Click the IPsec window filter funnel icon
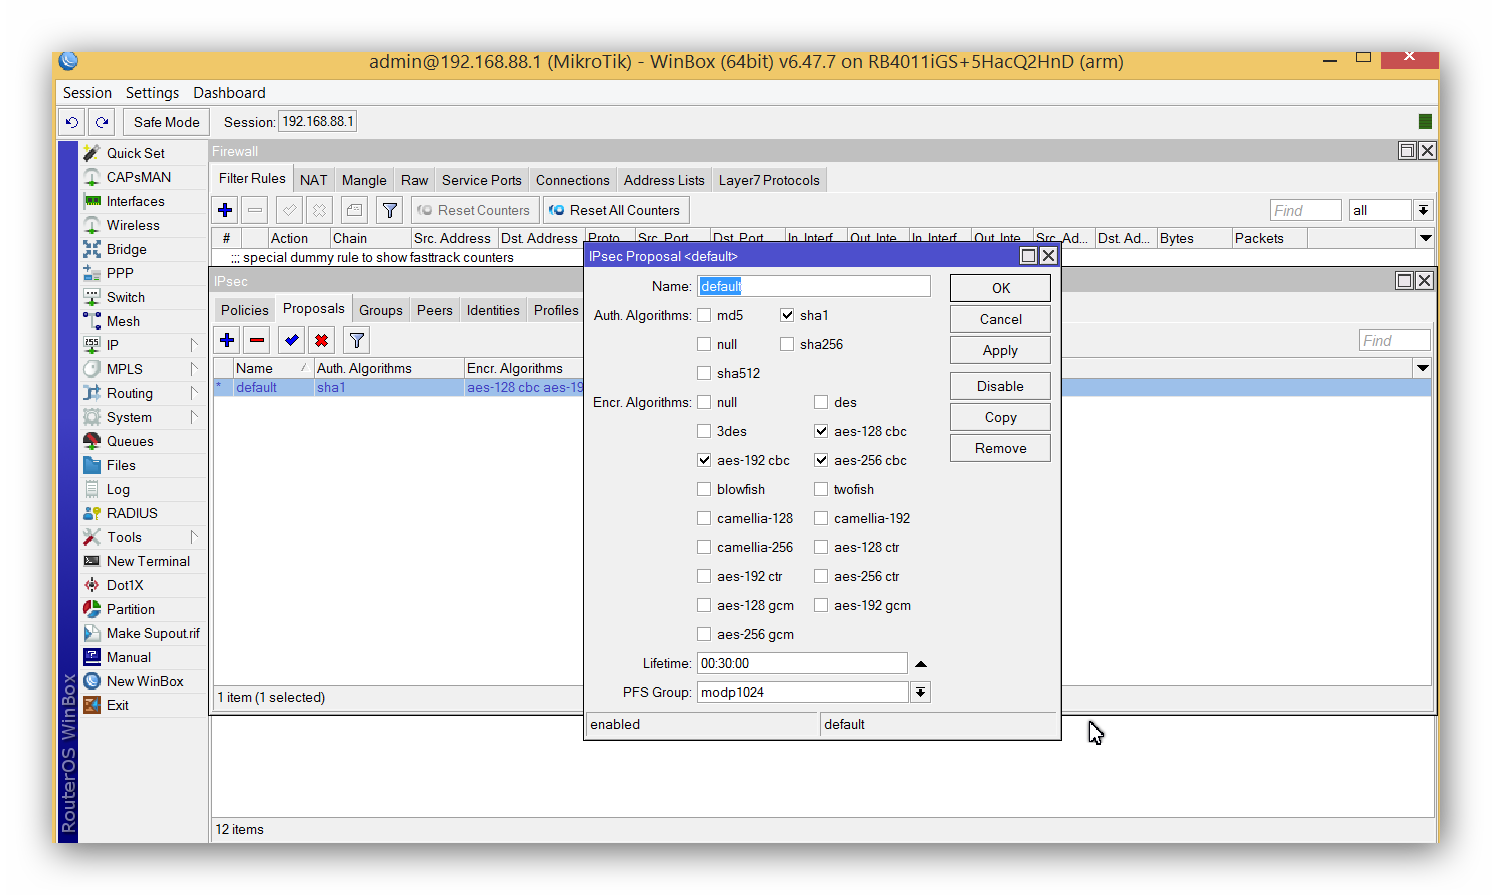Image resolution: width=1492 pixels, height=895 pixels. coord(356,340)
